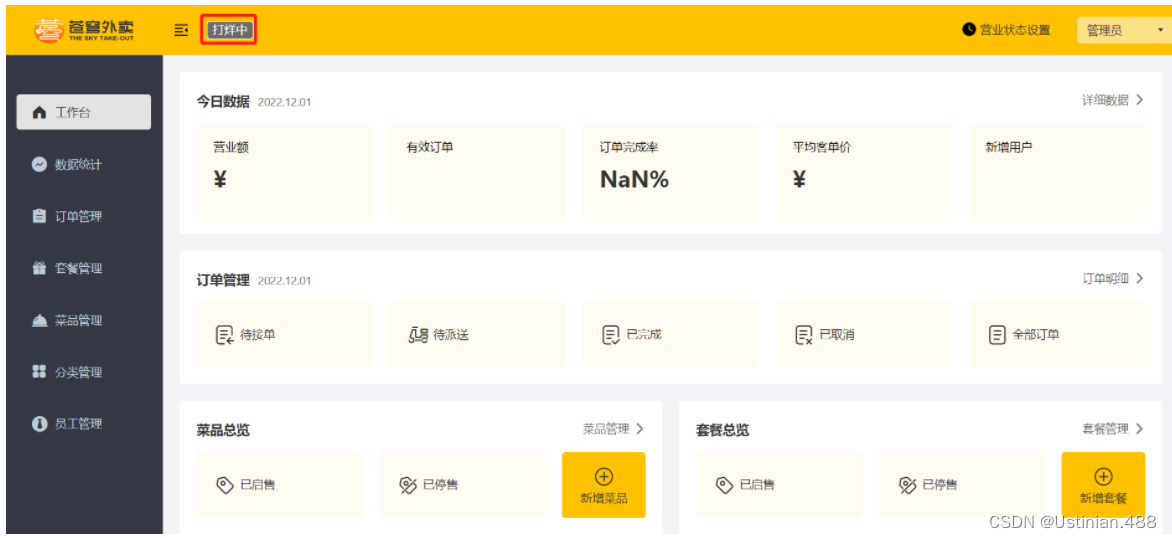Open the 已完成 orders card
Screen dimensions: 1172x538
pos(670,335)
